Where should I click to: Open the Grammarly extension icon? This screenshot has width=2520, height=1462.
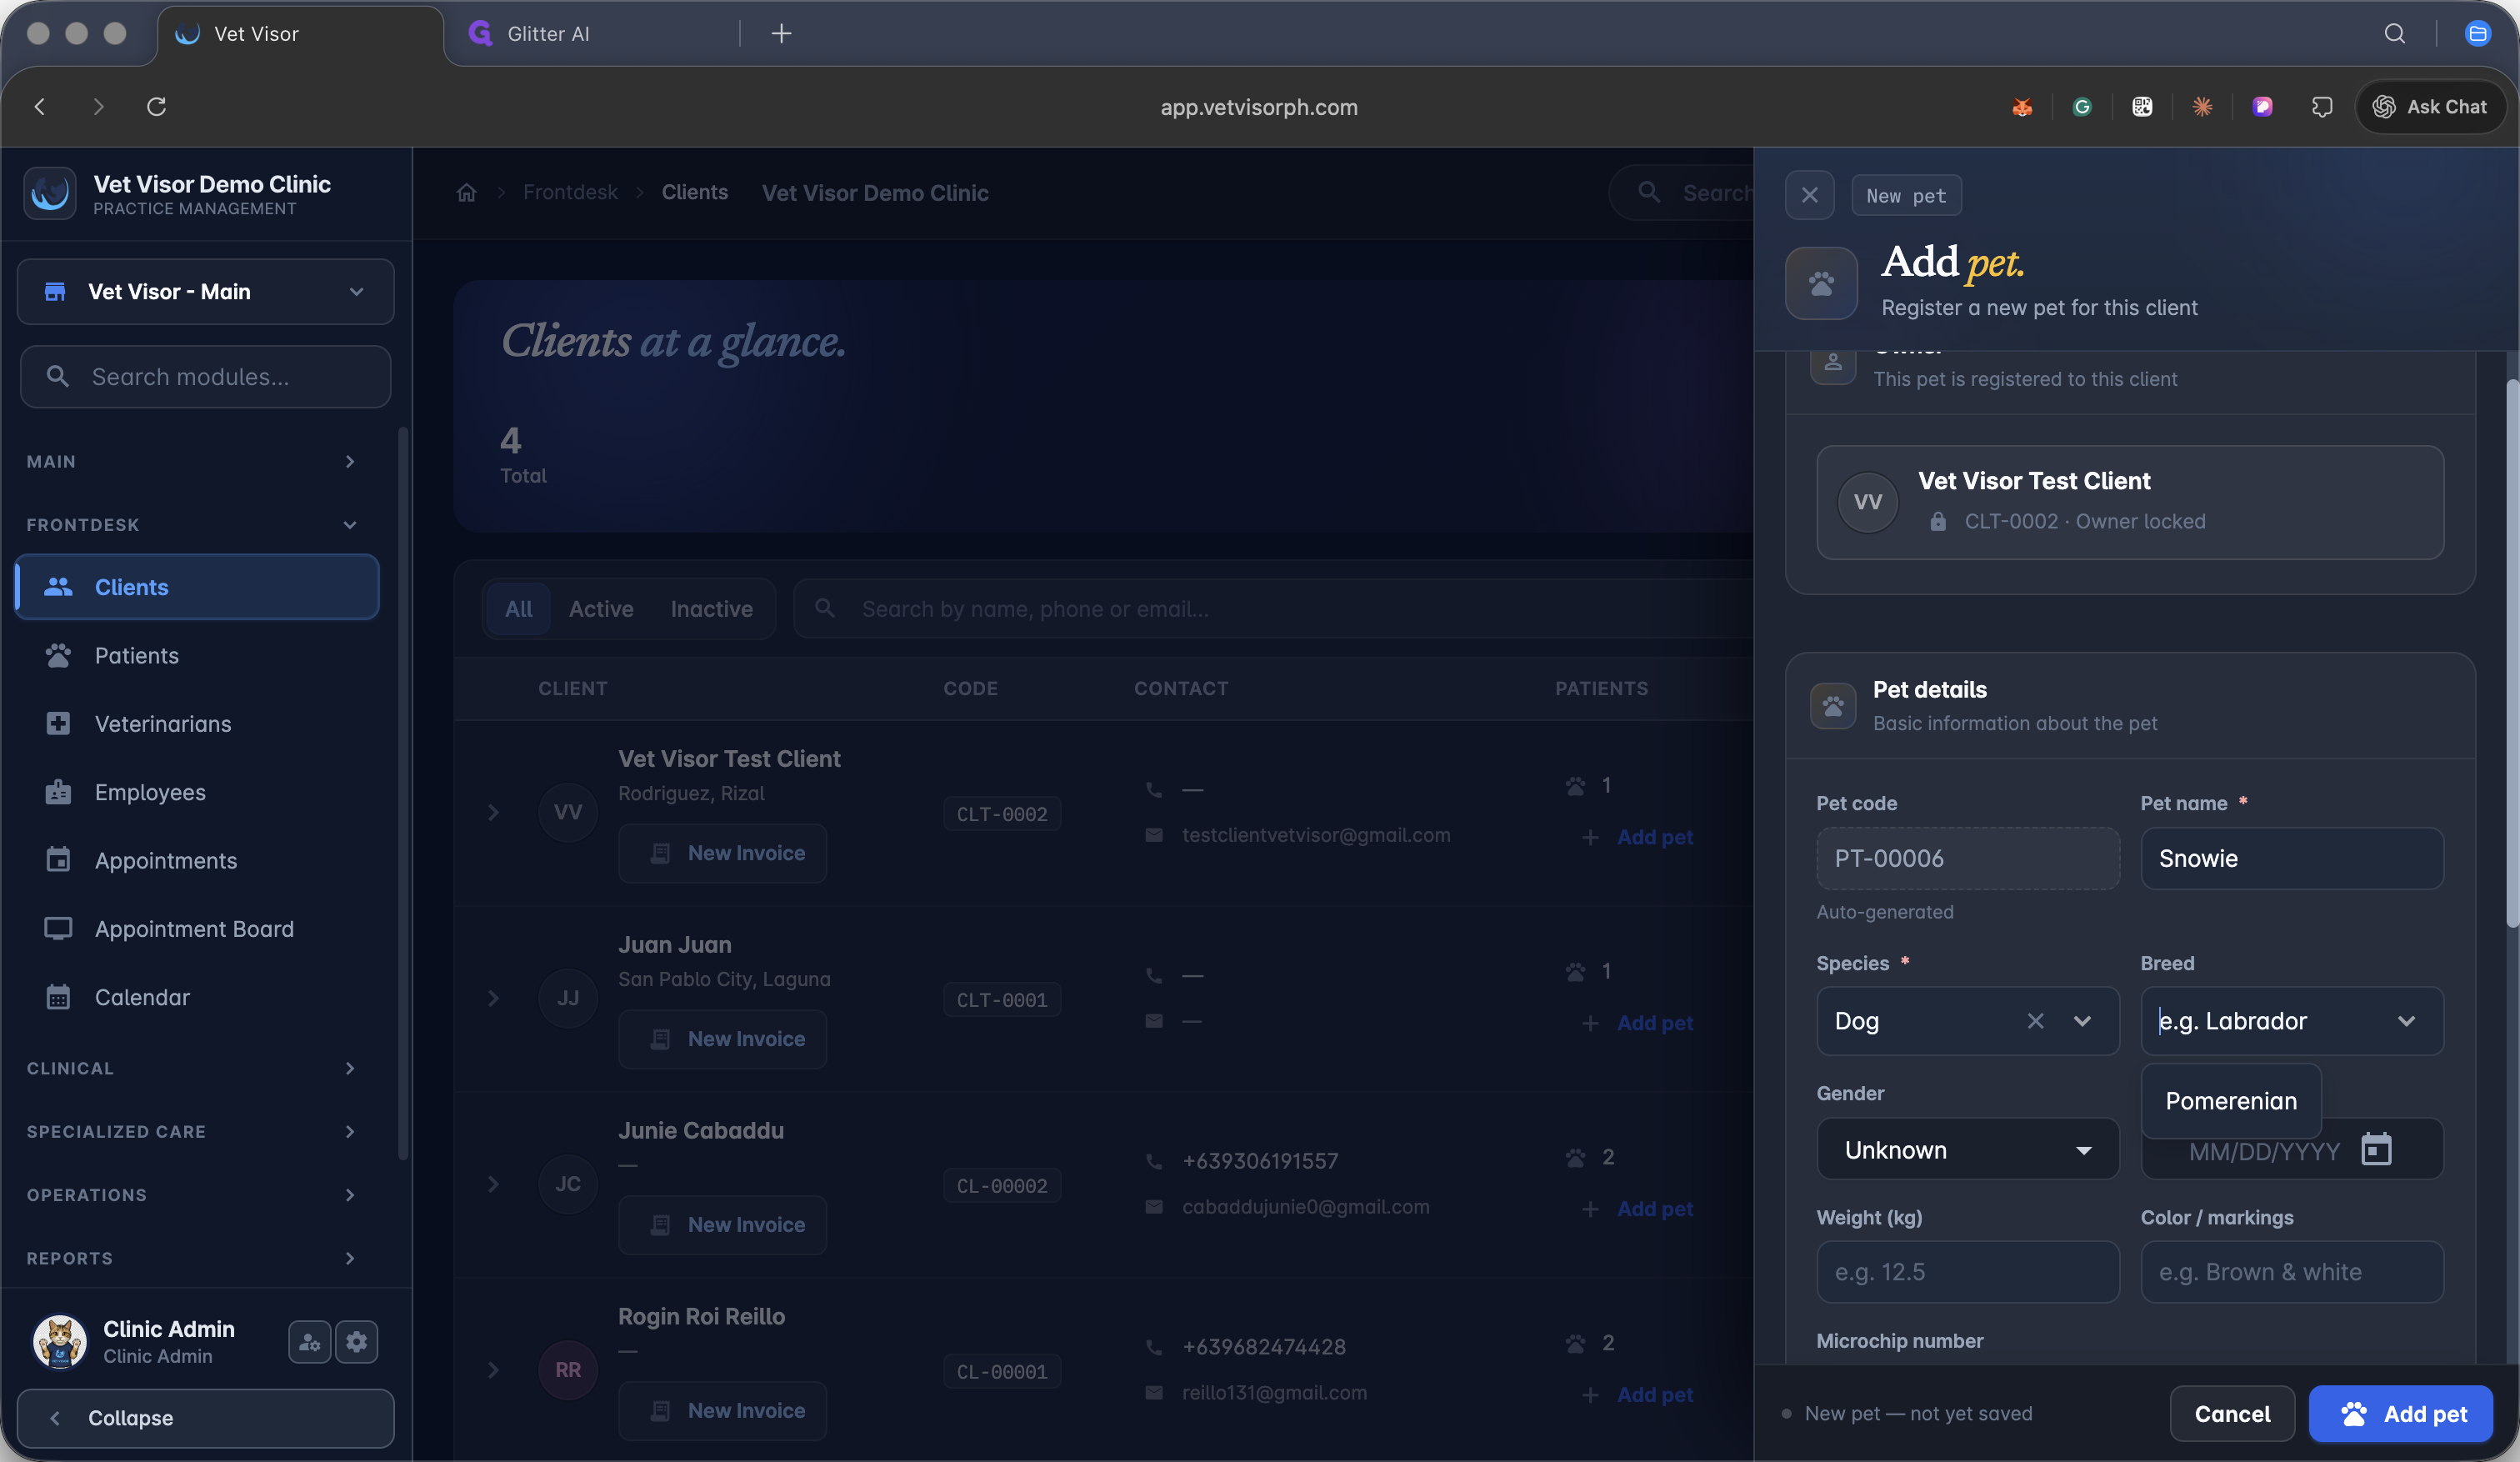(x=2082, y=107)
